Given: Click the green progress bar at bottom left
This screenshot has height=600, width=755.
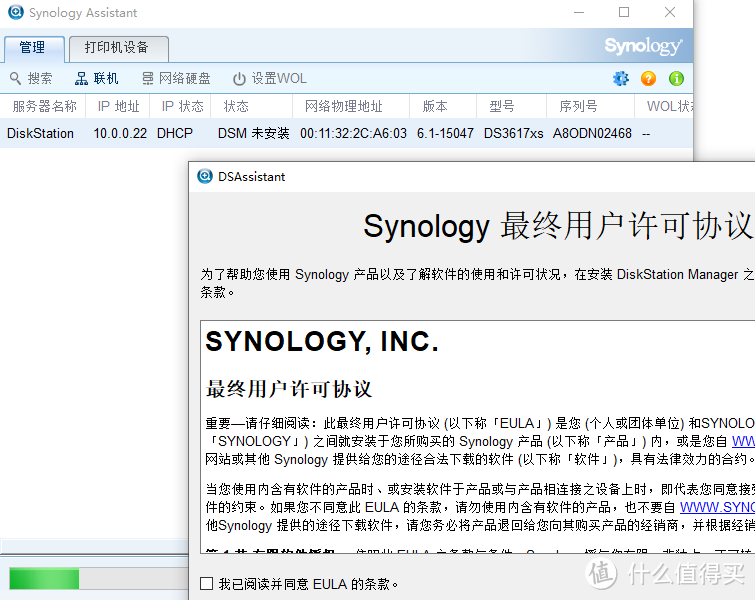Looking at the screenshot, I should click(45, 579).
